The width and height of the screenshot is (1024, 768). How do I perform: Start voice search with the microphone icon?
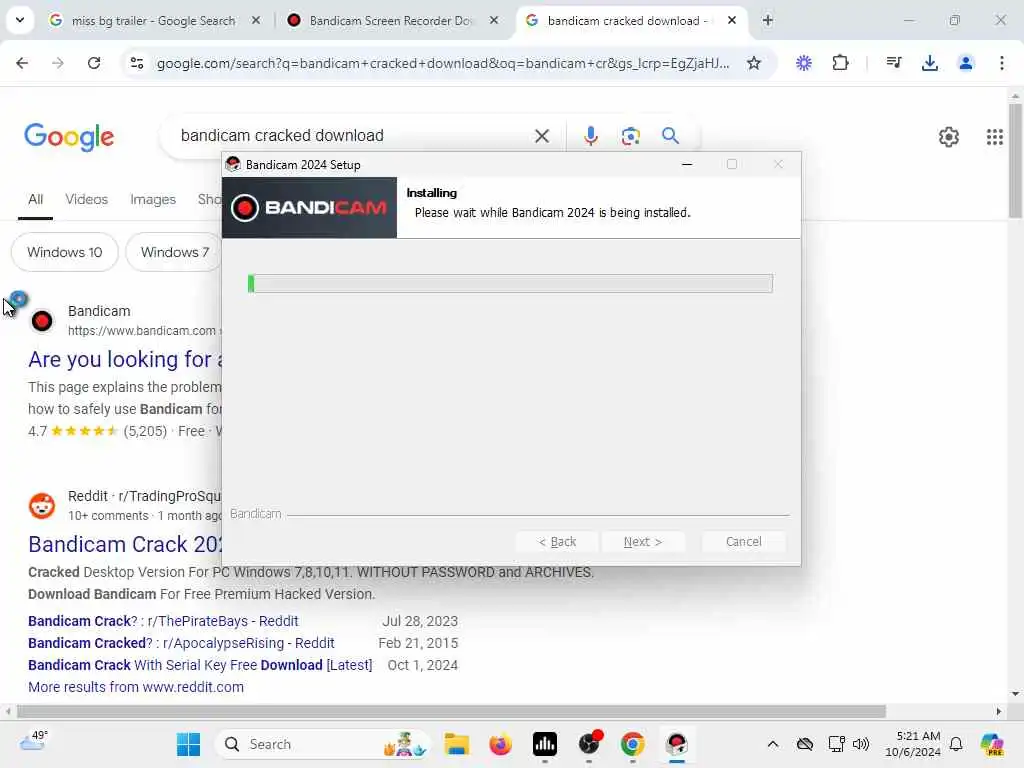pyautogui.click(x=590, y=136)
